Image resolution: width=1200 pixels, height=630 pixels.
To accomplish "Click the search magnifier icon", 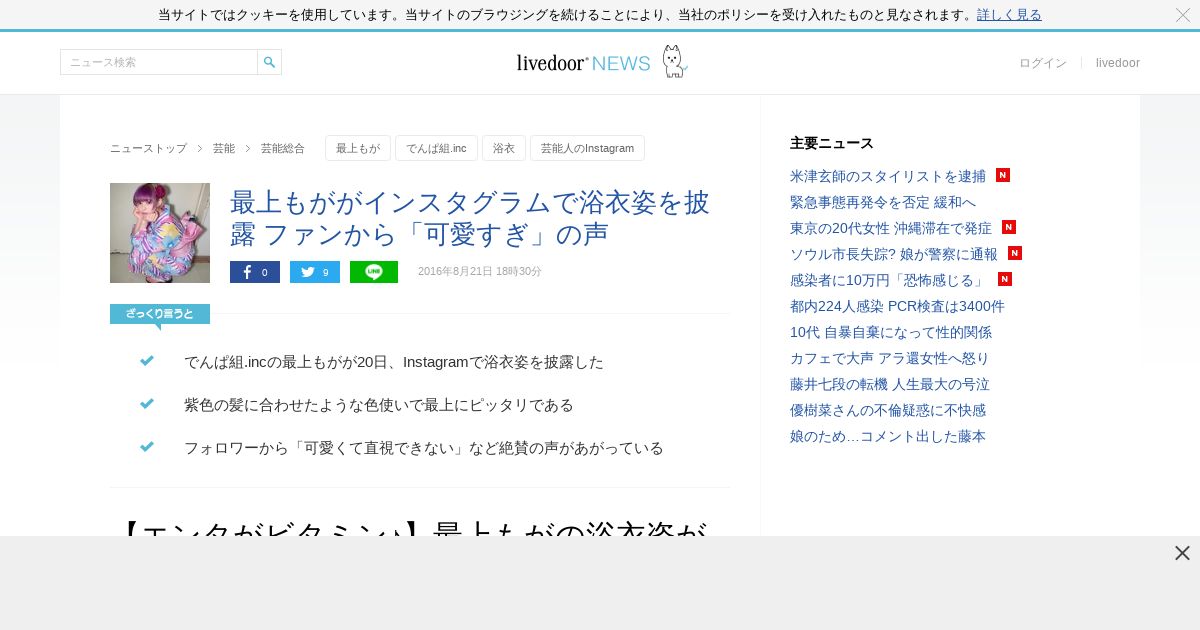I will [269, 62].
